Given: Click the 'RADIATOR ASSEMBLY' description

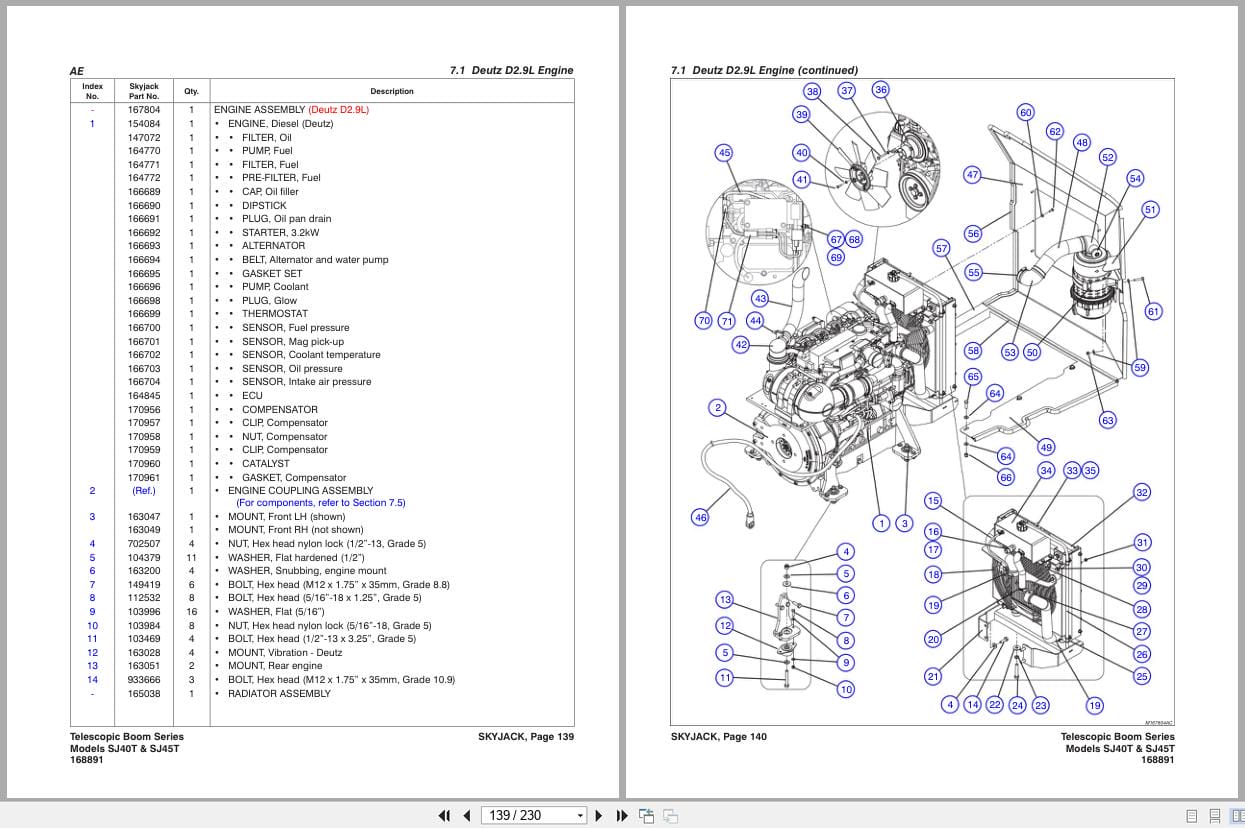Looking at the screenshot, I should [x=279, y=694].
